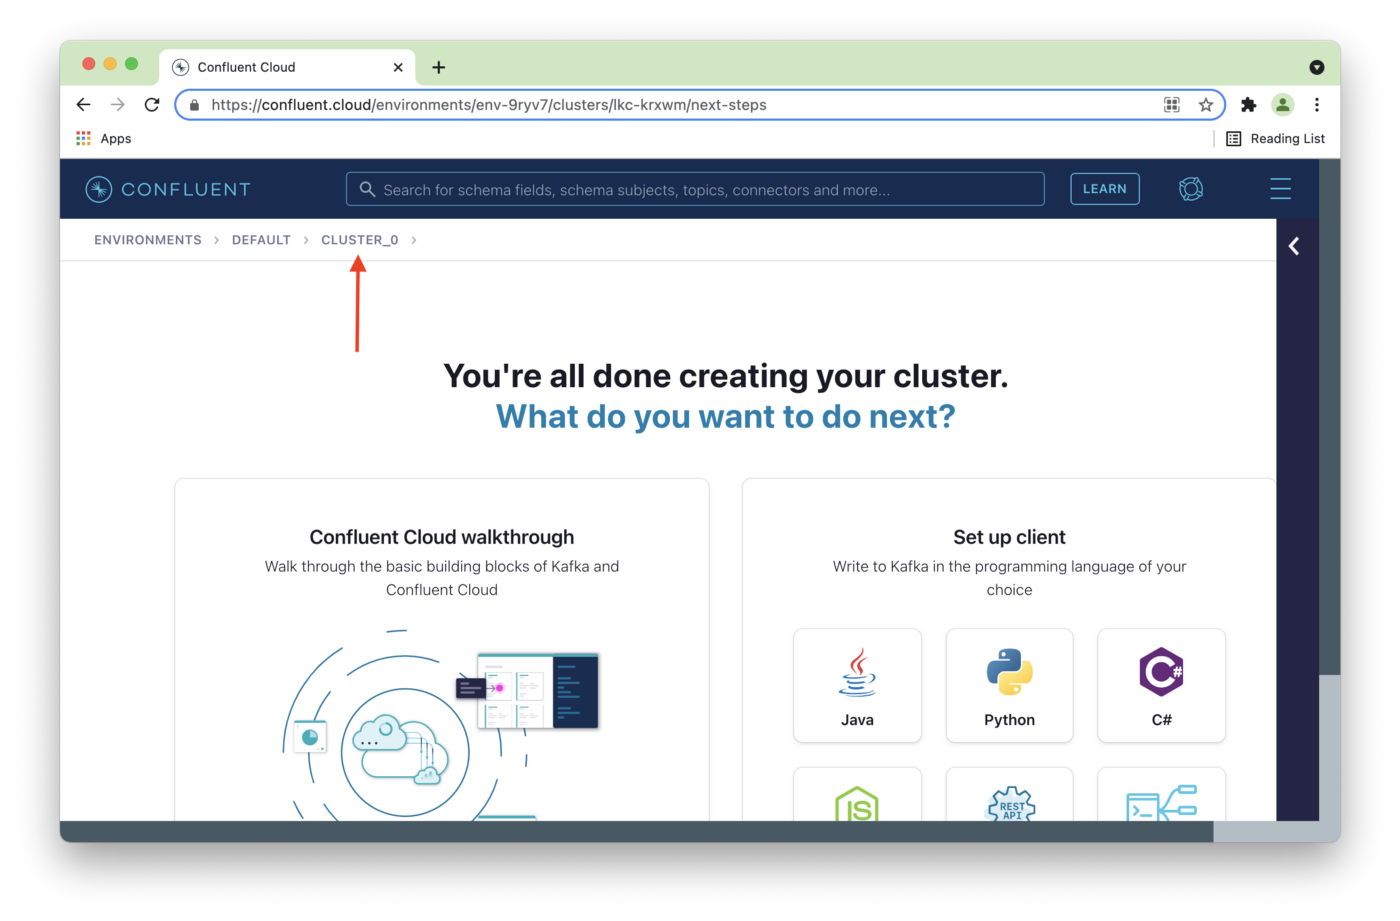Open the tab search dropdown arrow
The height and width of the screenshot is (921, 1400).
tap(1316, 67)
